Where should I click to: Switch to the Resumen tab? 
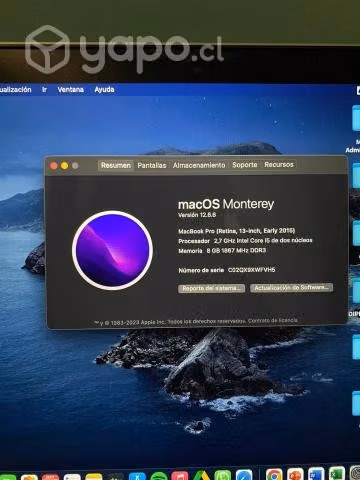tap(116, 165)
